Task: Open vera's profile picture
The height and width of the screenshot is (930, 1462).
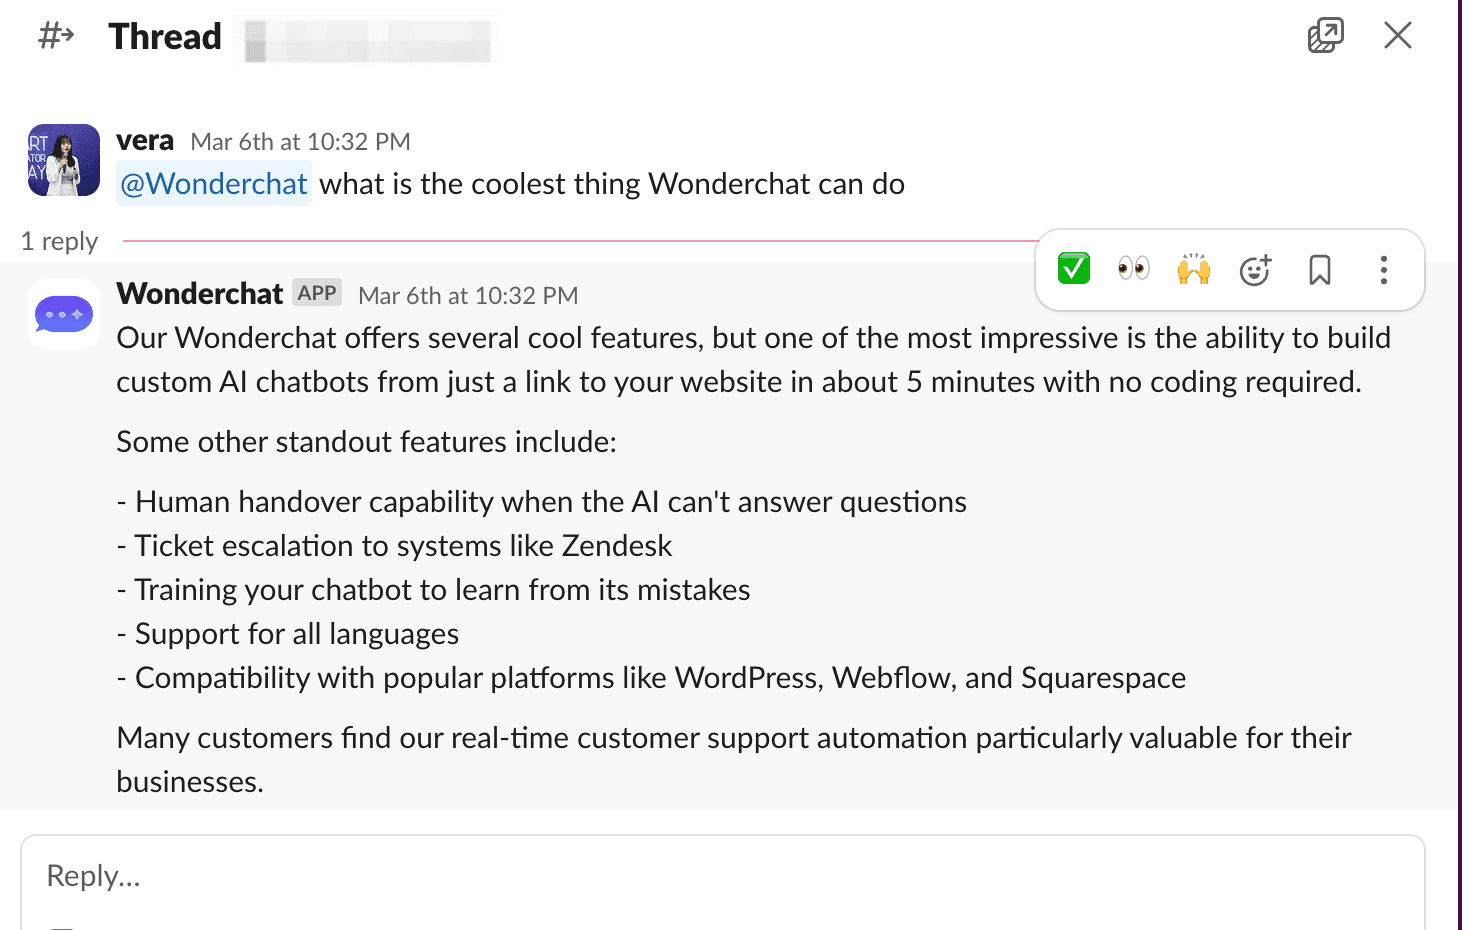Action: [x=64, y=160]
